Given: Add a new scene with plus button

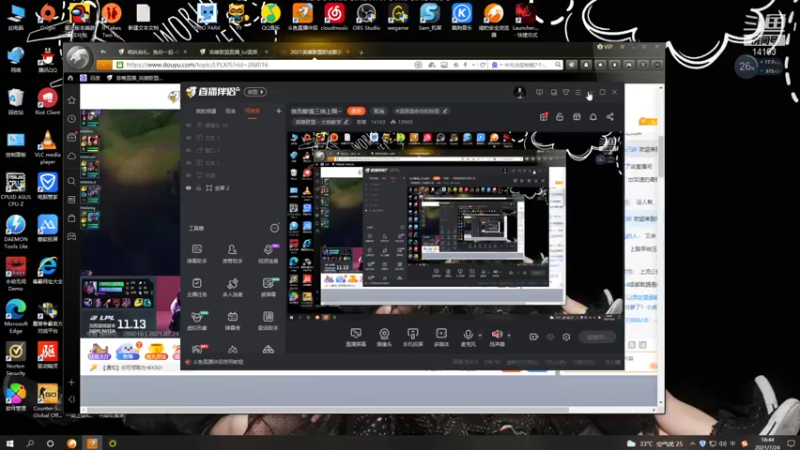Looking at the screenshot, I should point(279,111).
